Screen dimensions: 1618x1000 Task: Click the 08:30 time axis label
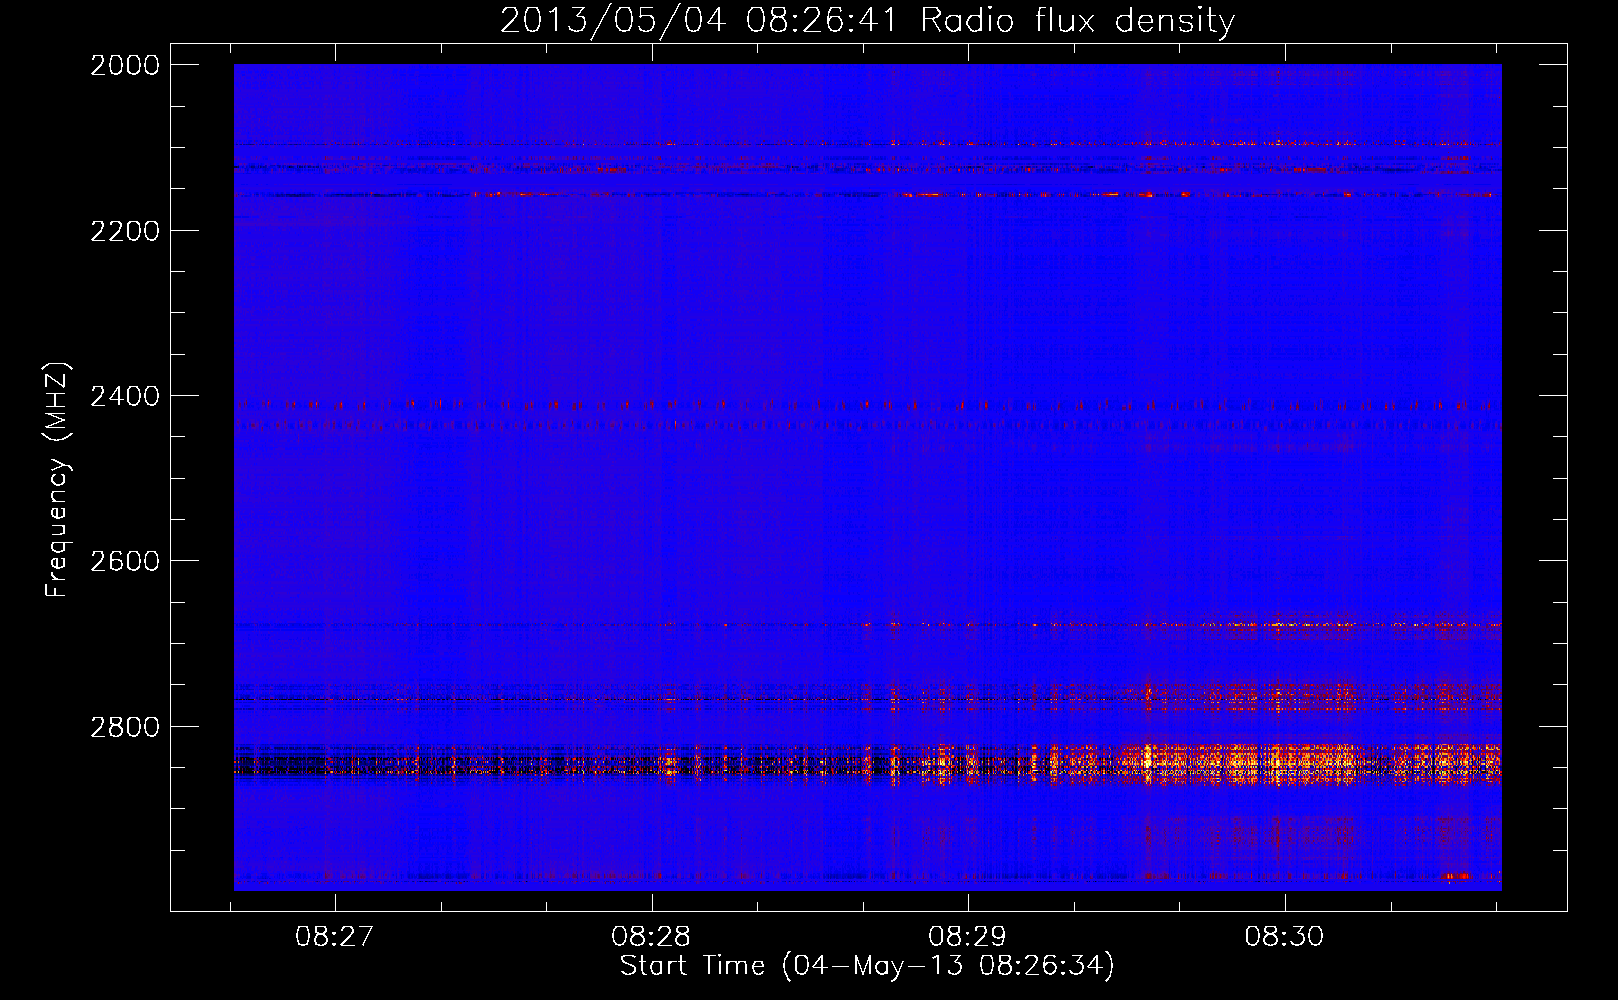tap(1284, 937)
